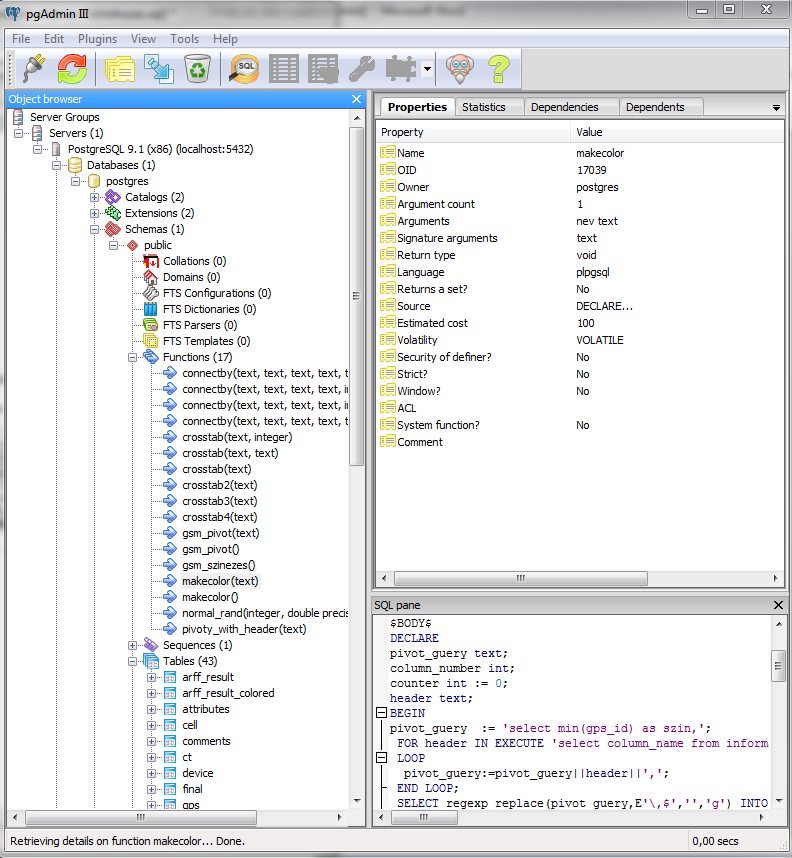Click the Server Groups icon

[18, 117]
